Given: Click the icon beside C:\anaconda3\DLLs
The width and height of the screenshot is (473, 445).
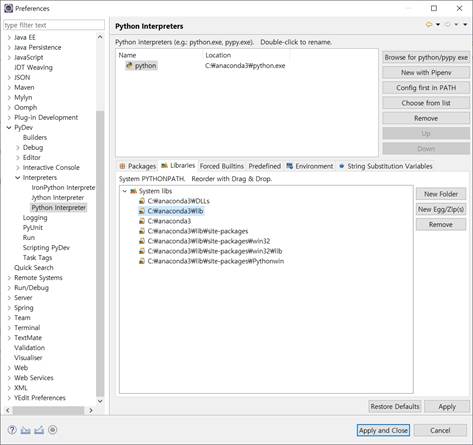Looking at the screenshot, I should pos(142,201).
